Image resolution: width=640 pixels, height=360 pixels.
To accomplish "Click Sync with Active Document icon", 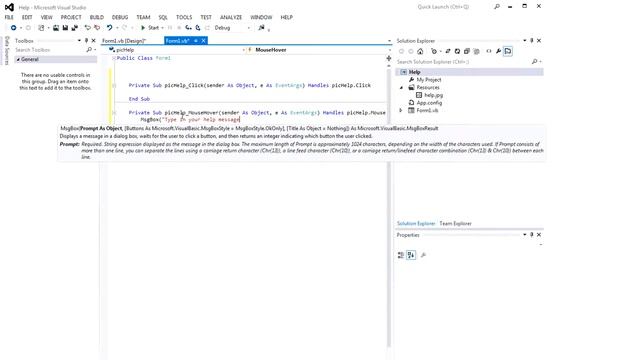I will pos(448,51).
